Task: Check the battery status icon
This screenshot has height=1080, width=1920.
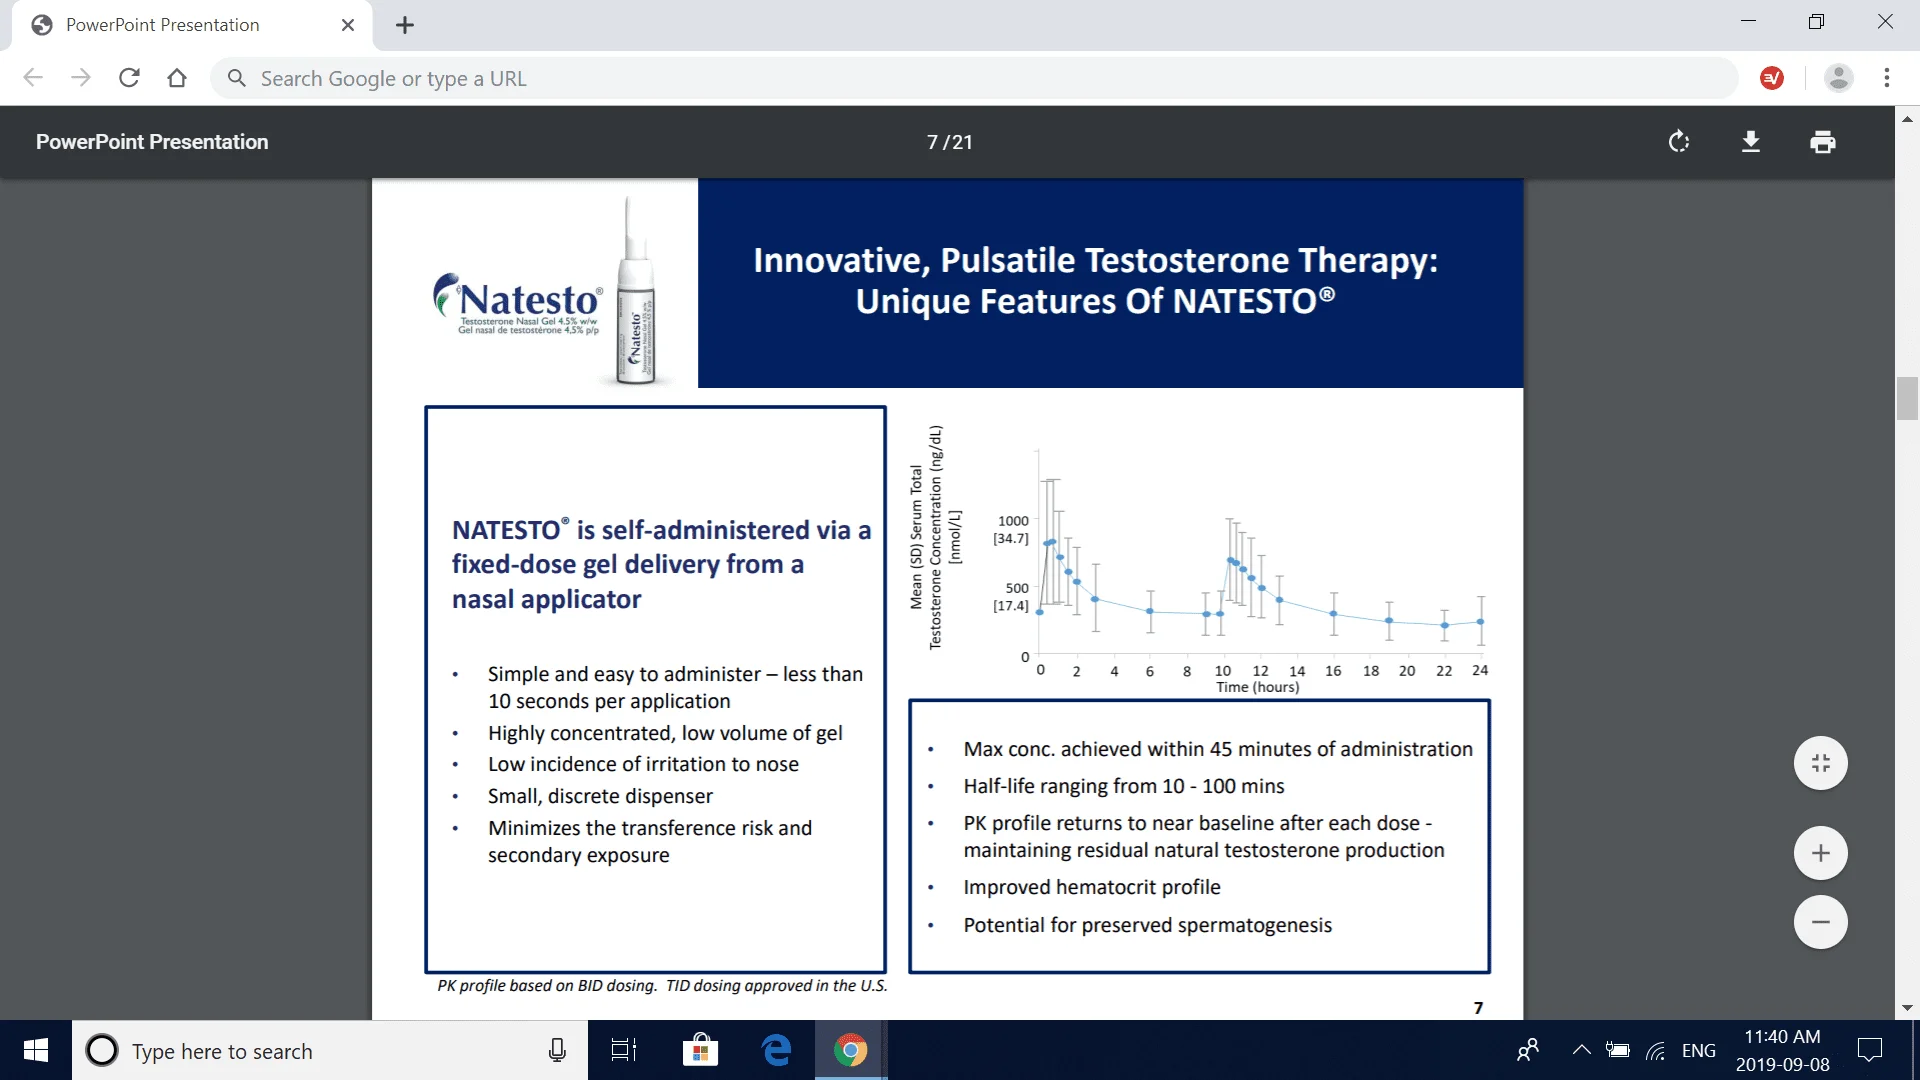Action: [1618, 1050]
